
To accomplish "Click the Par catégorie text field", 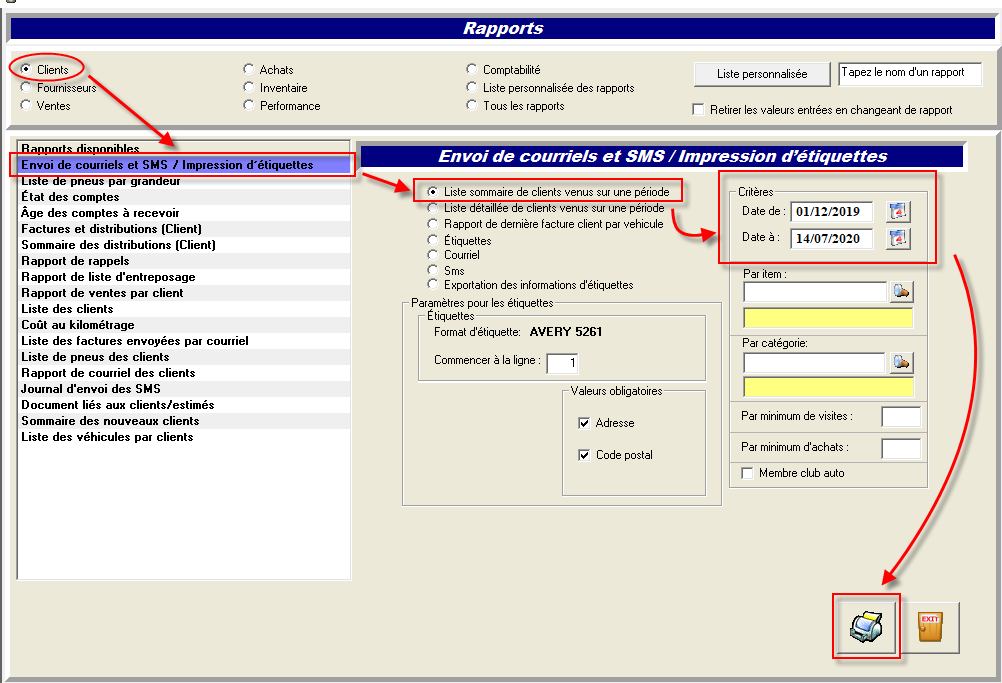I will tap(815, 362).
